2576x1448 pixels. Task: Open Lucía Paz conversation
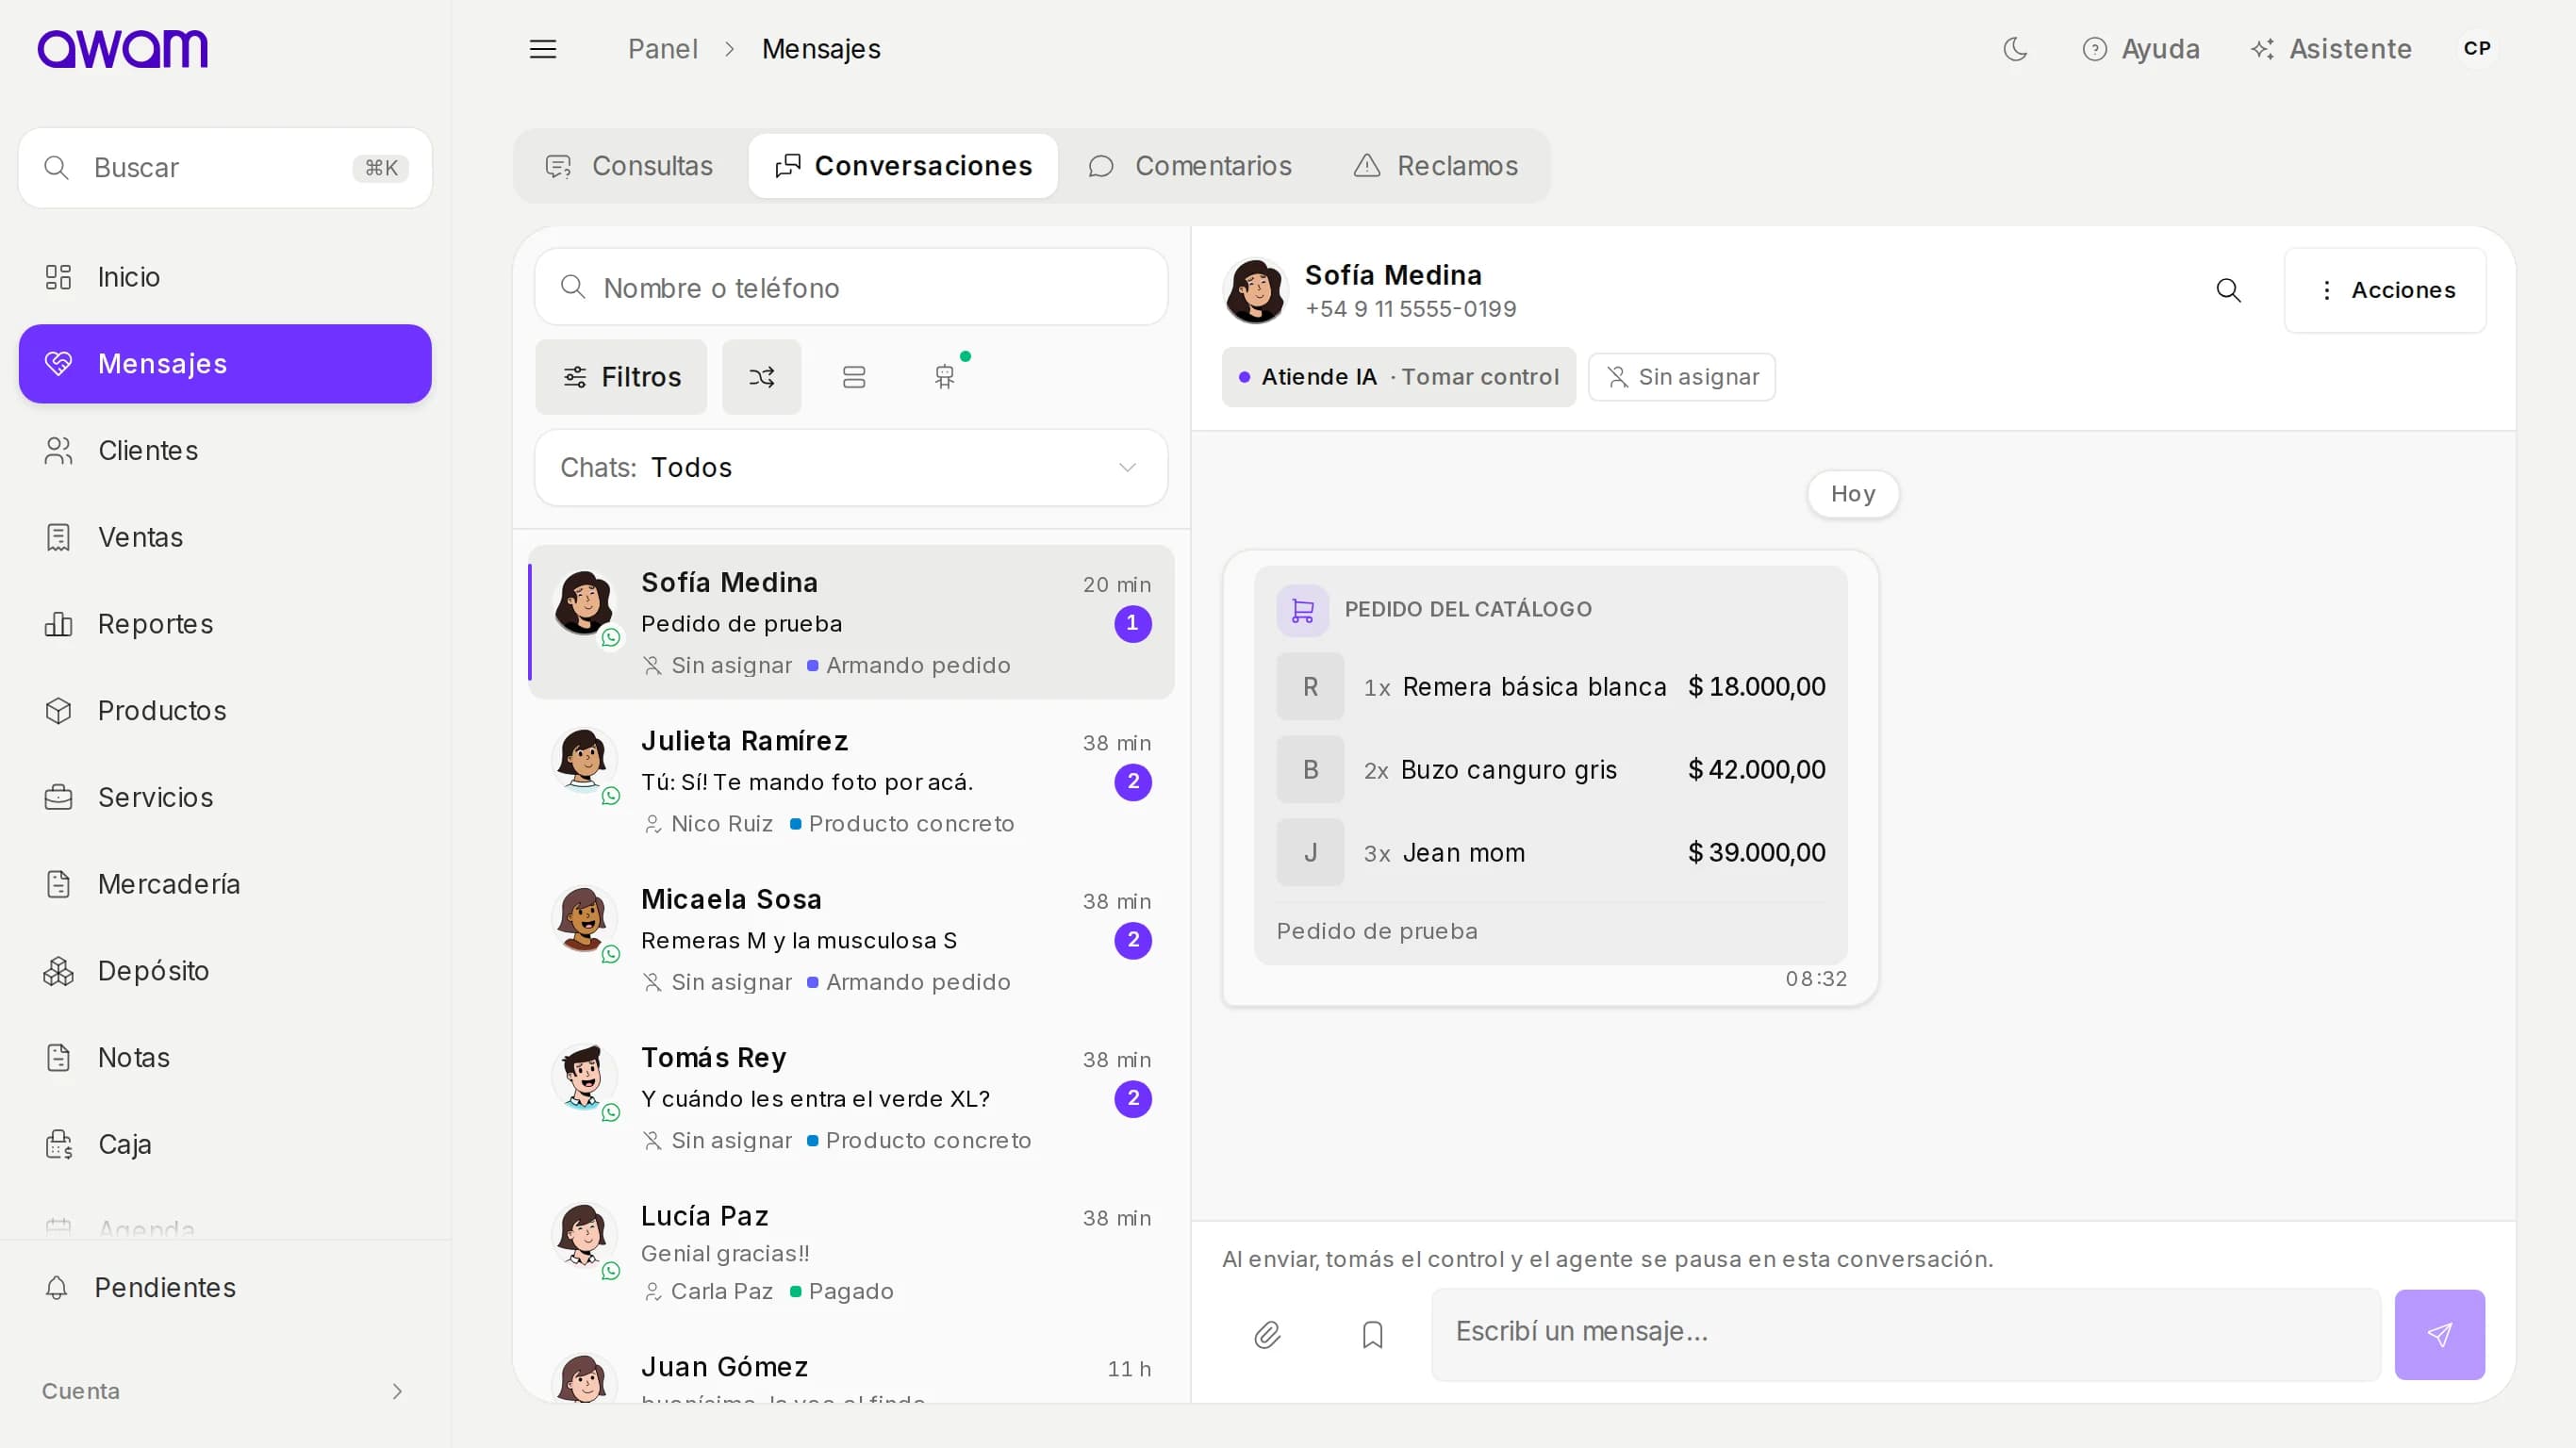pyautogui.click(x=851, y=1253)
